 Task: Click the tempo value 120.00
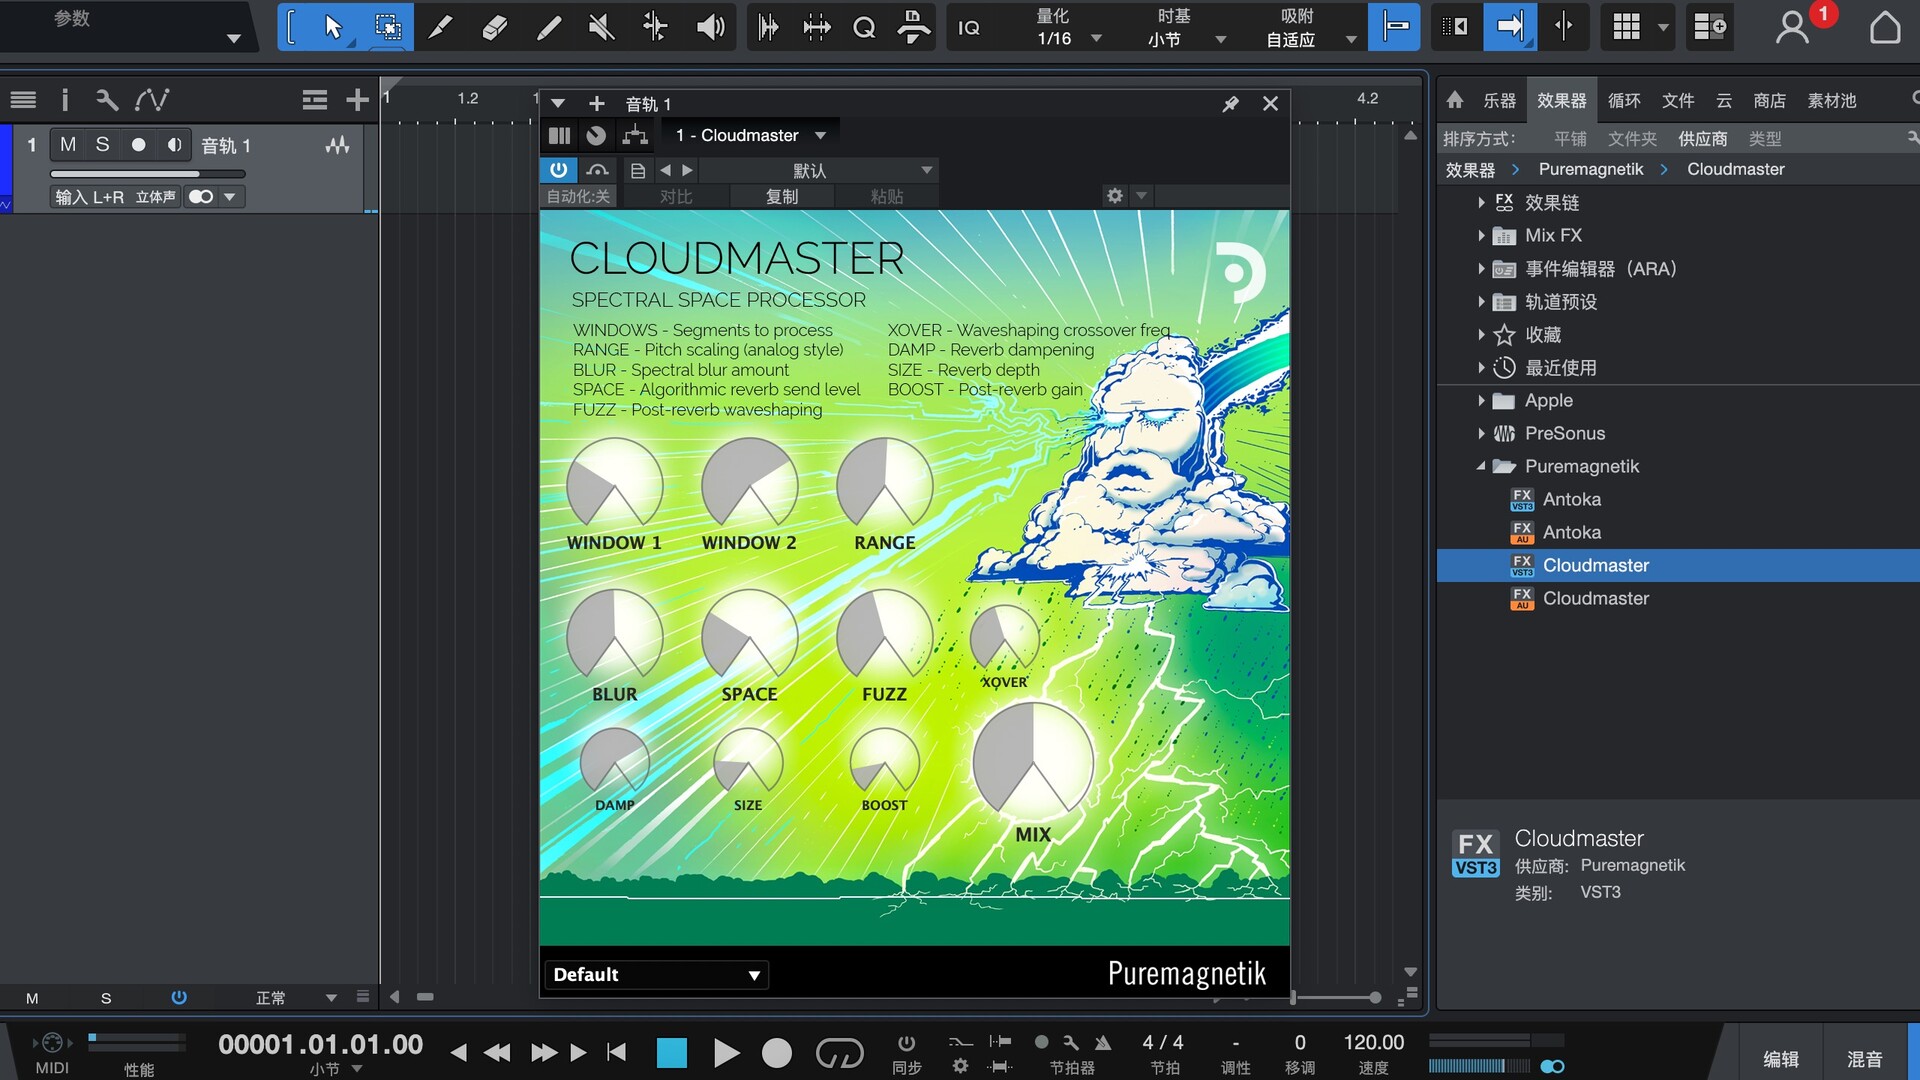1373,1042
